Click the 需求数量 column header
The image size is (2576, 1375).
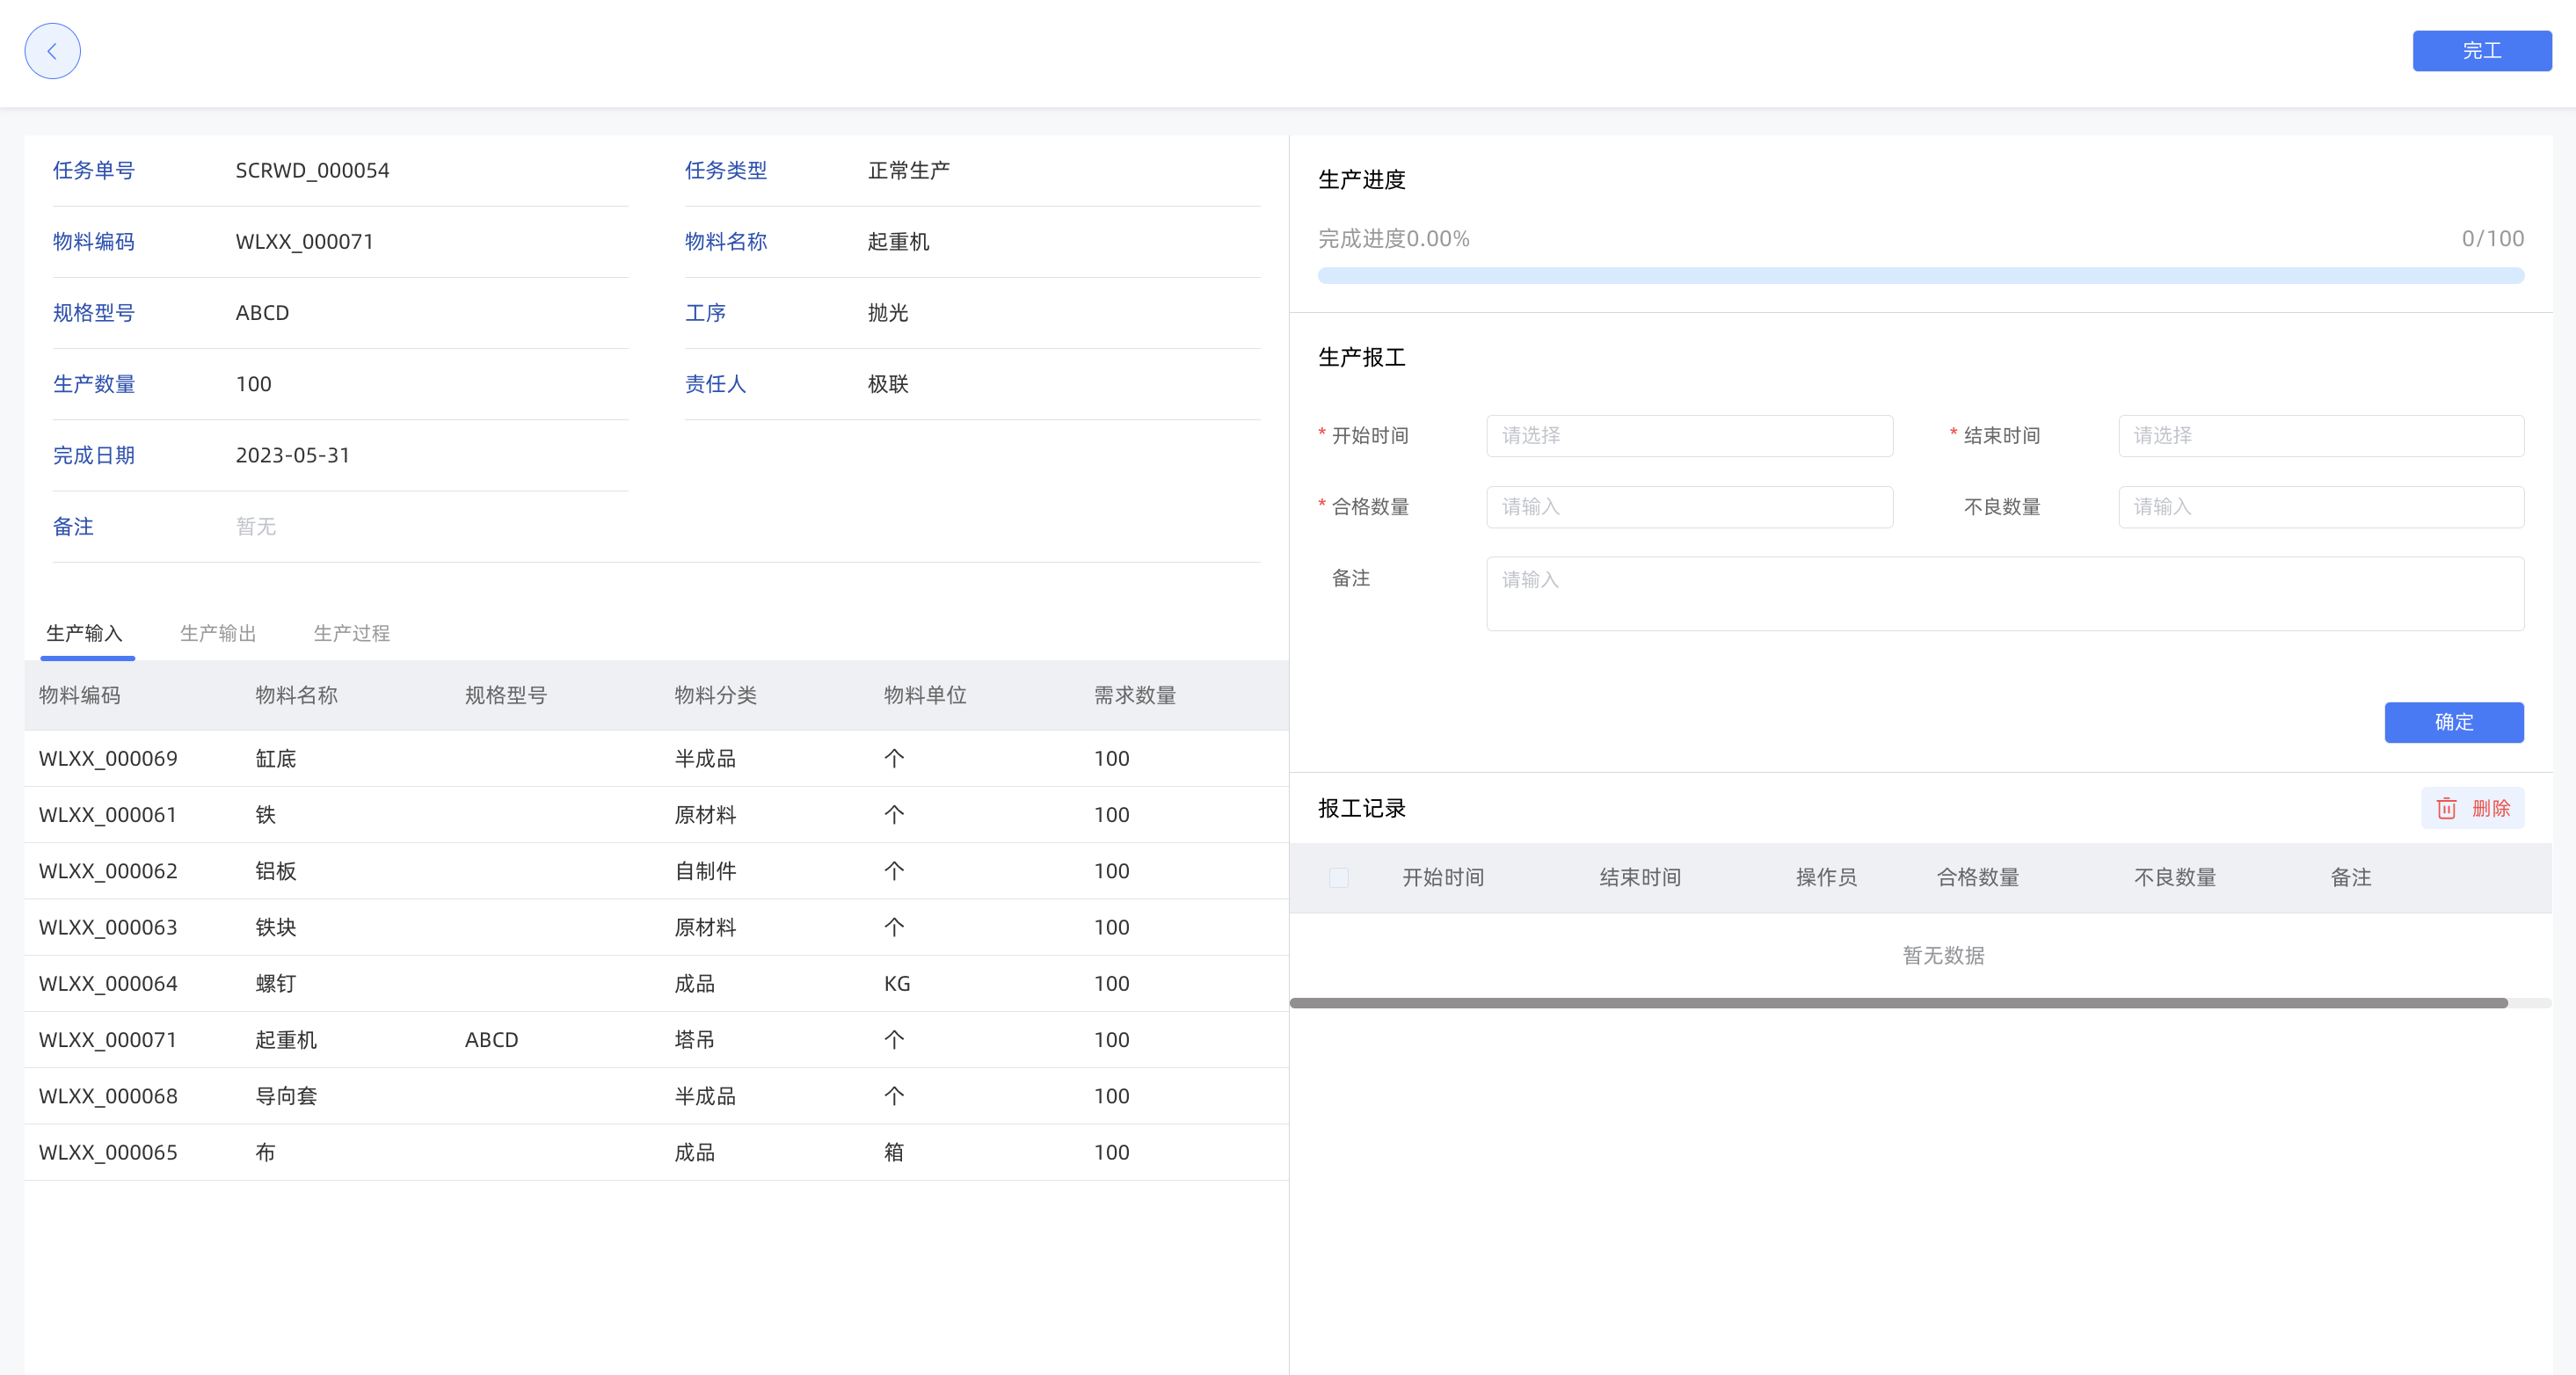[1135, 695]
